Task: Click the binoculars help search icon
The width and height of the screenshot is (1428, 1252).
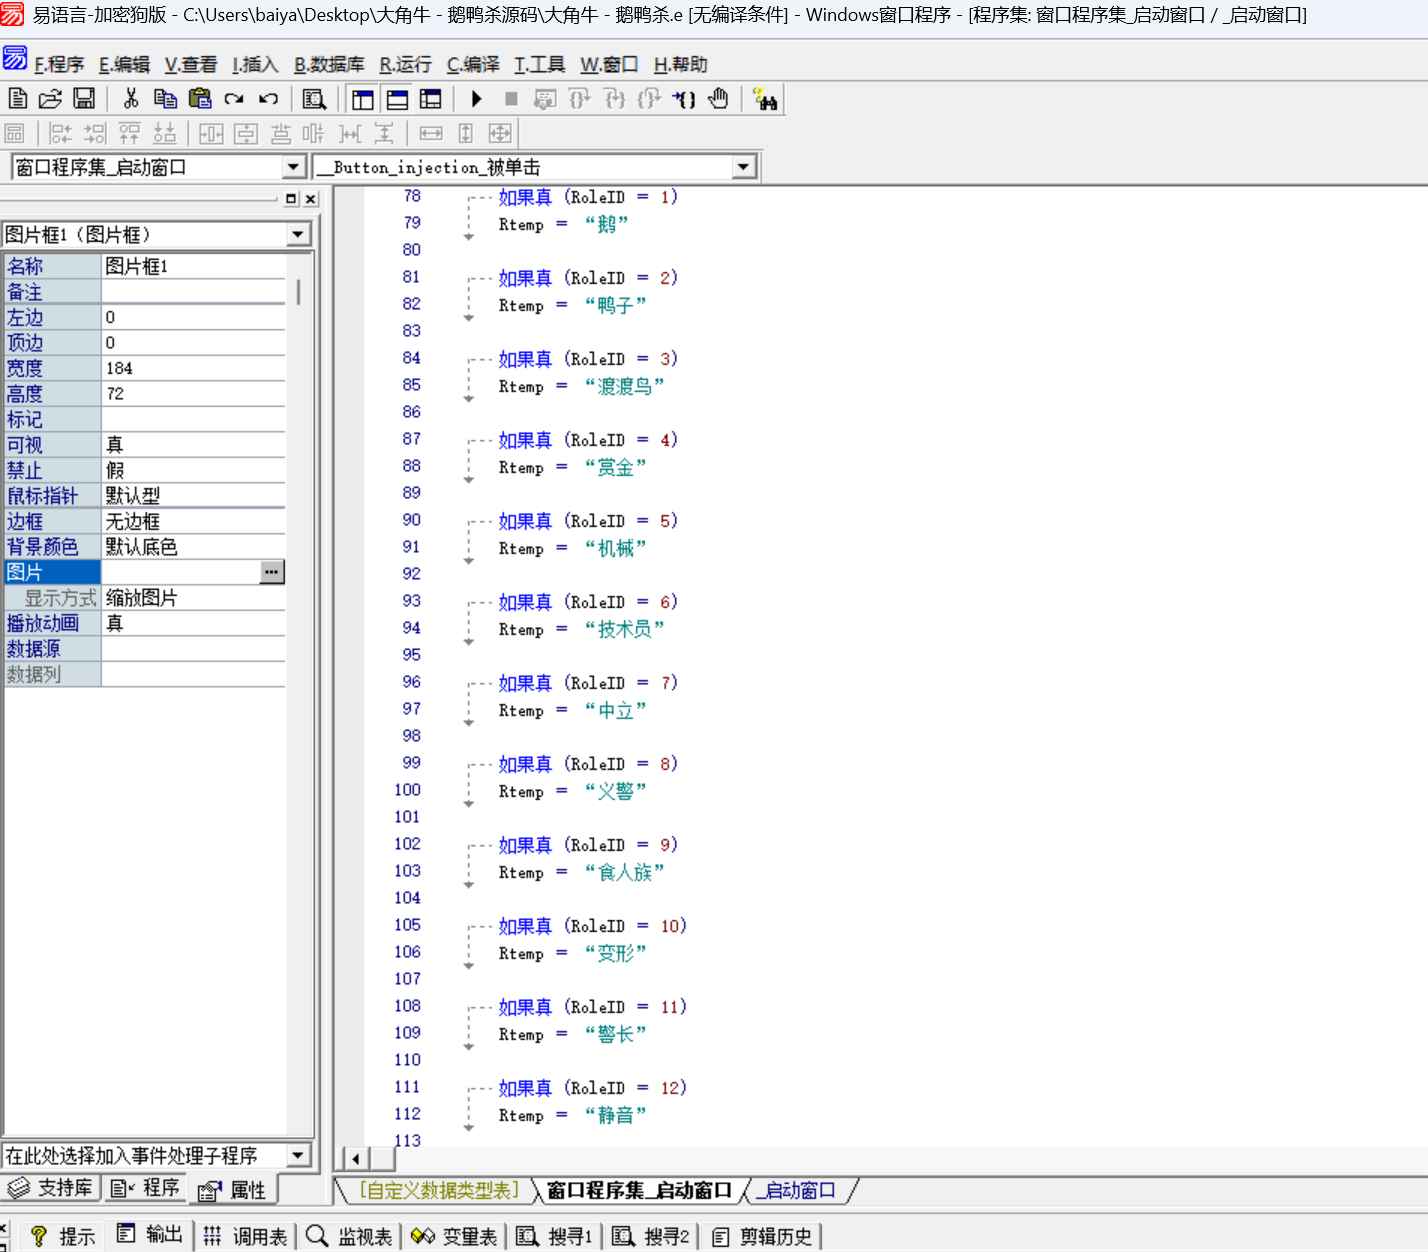Action: [x=766, y=99]
